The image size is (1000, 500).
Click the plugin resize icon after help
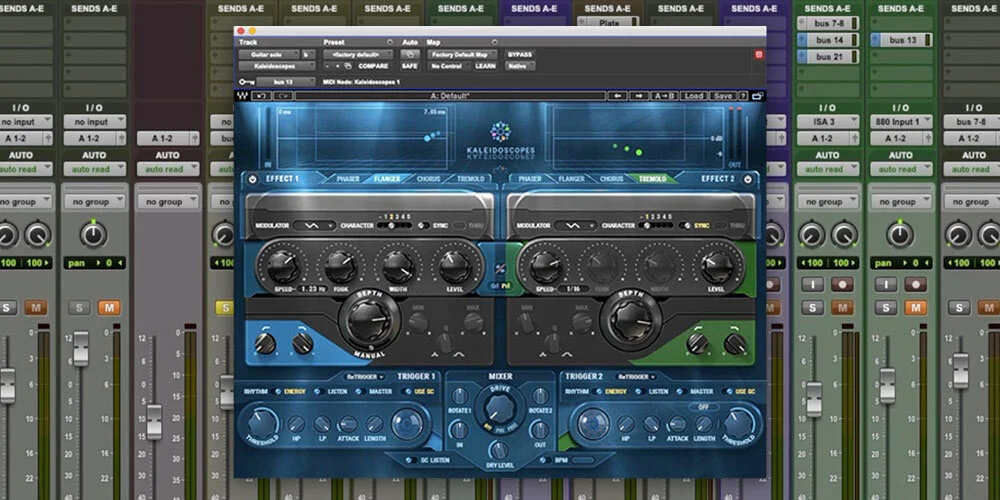(x=757, y=96)
